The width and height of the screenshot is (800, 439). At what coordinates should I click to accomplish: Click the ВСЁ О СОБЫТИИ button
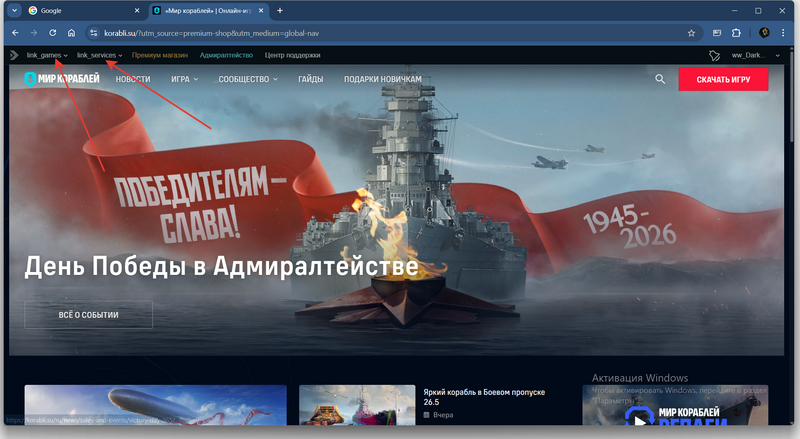pyautogui.click(x=88, y=314)
